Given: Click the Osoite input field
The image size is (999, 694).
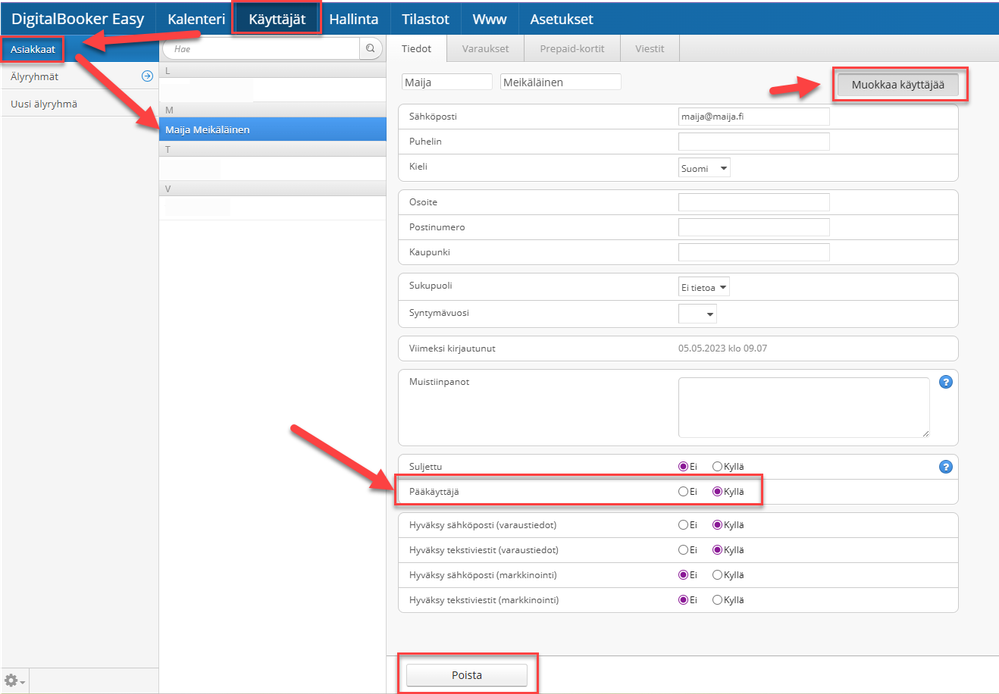Looking at the screenshot, I should [754, 202].
